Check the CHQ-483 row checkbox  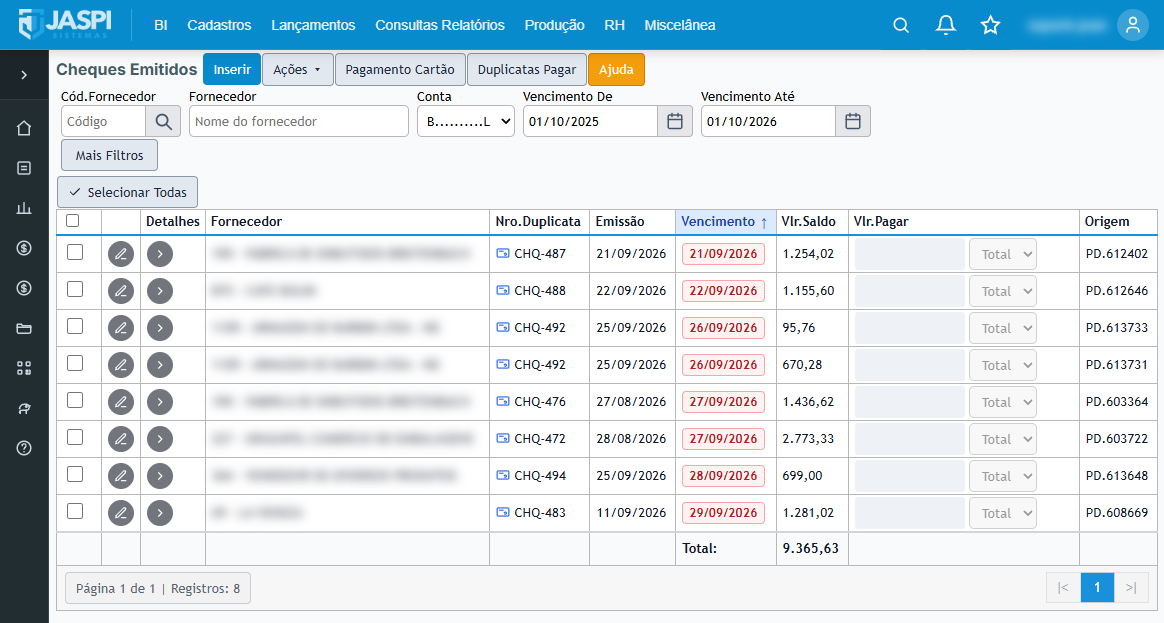coord(75,512)
